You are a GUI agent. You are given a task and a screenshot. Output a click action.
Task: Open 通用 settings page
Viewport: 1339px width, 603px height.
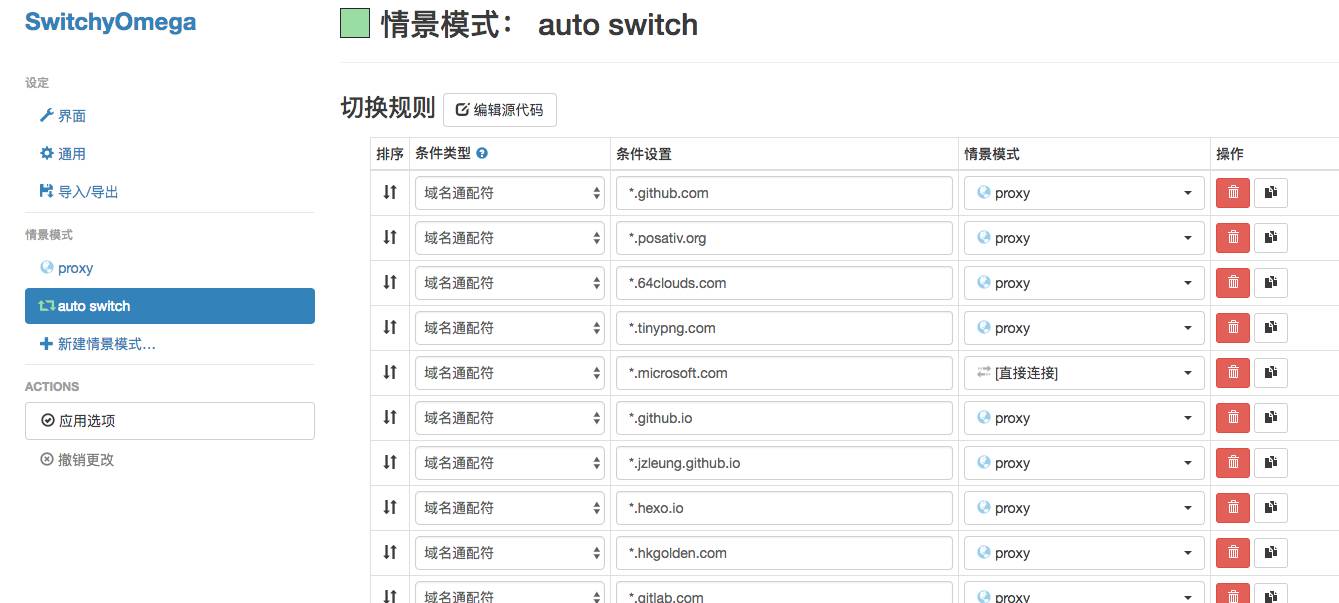pyautogui.click(x=63, y=154)
